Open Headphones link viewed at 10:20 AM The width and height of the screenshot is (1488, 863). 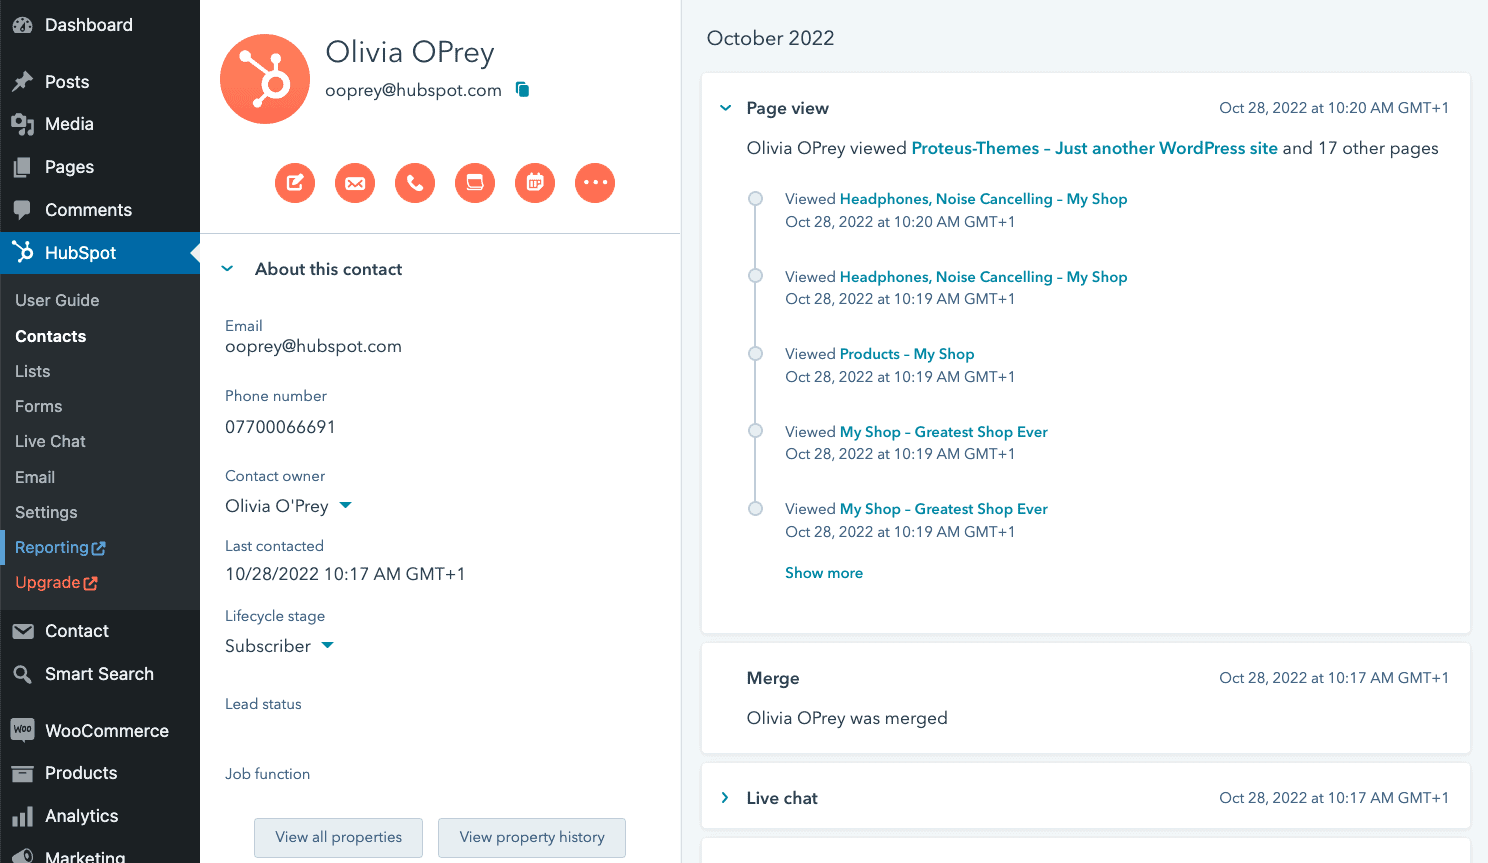click(x=984, y=199)
